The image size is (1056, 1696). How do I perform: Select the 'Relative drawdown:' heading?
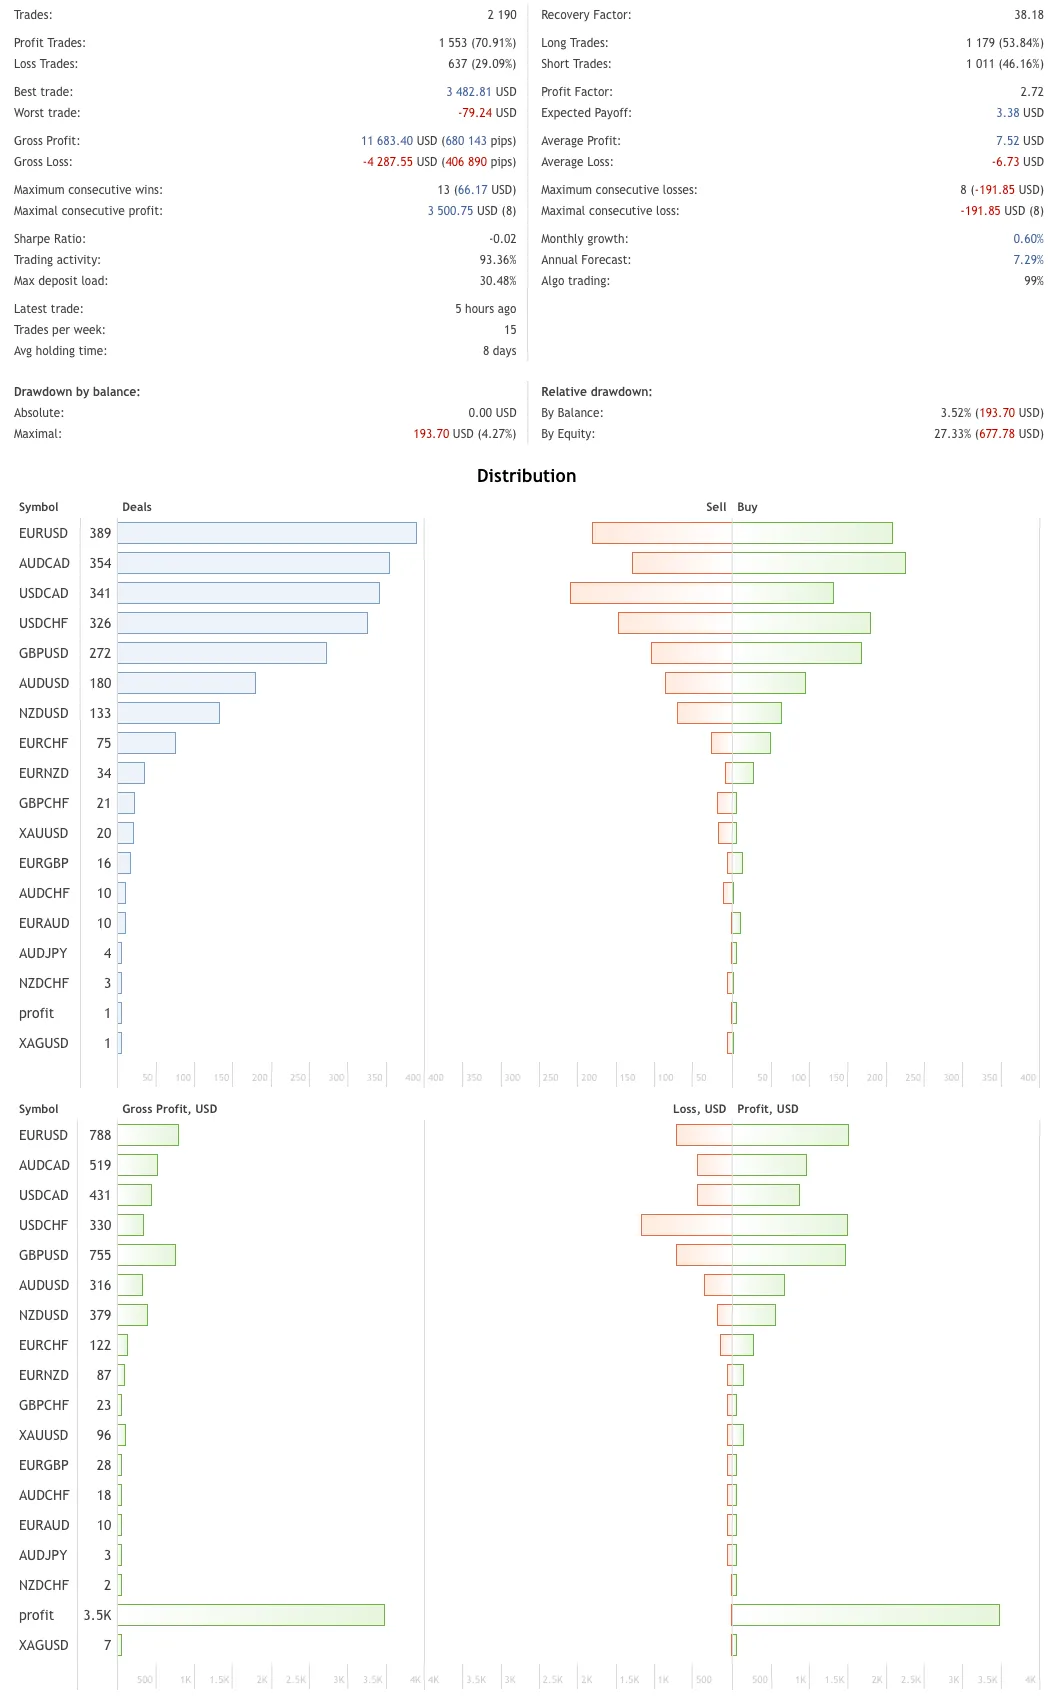(x=596, y=392)
